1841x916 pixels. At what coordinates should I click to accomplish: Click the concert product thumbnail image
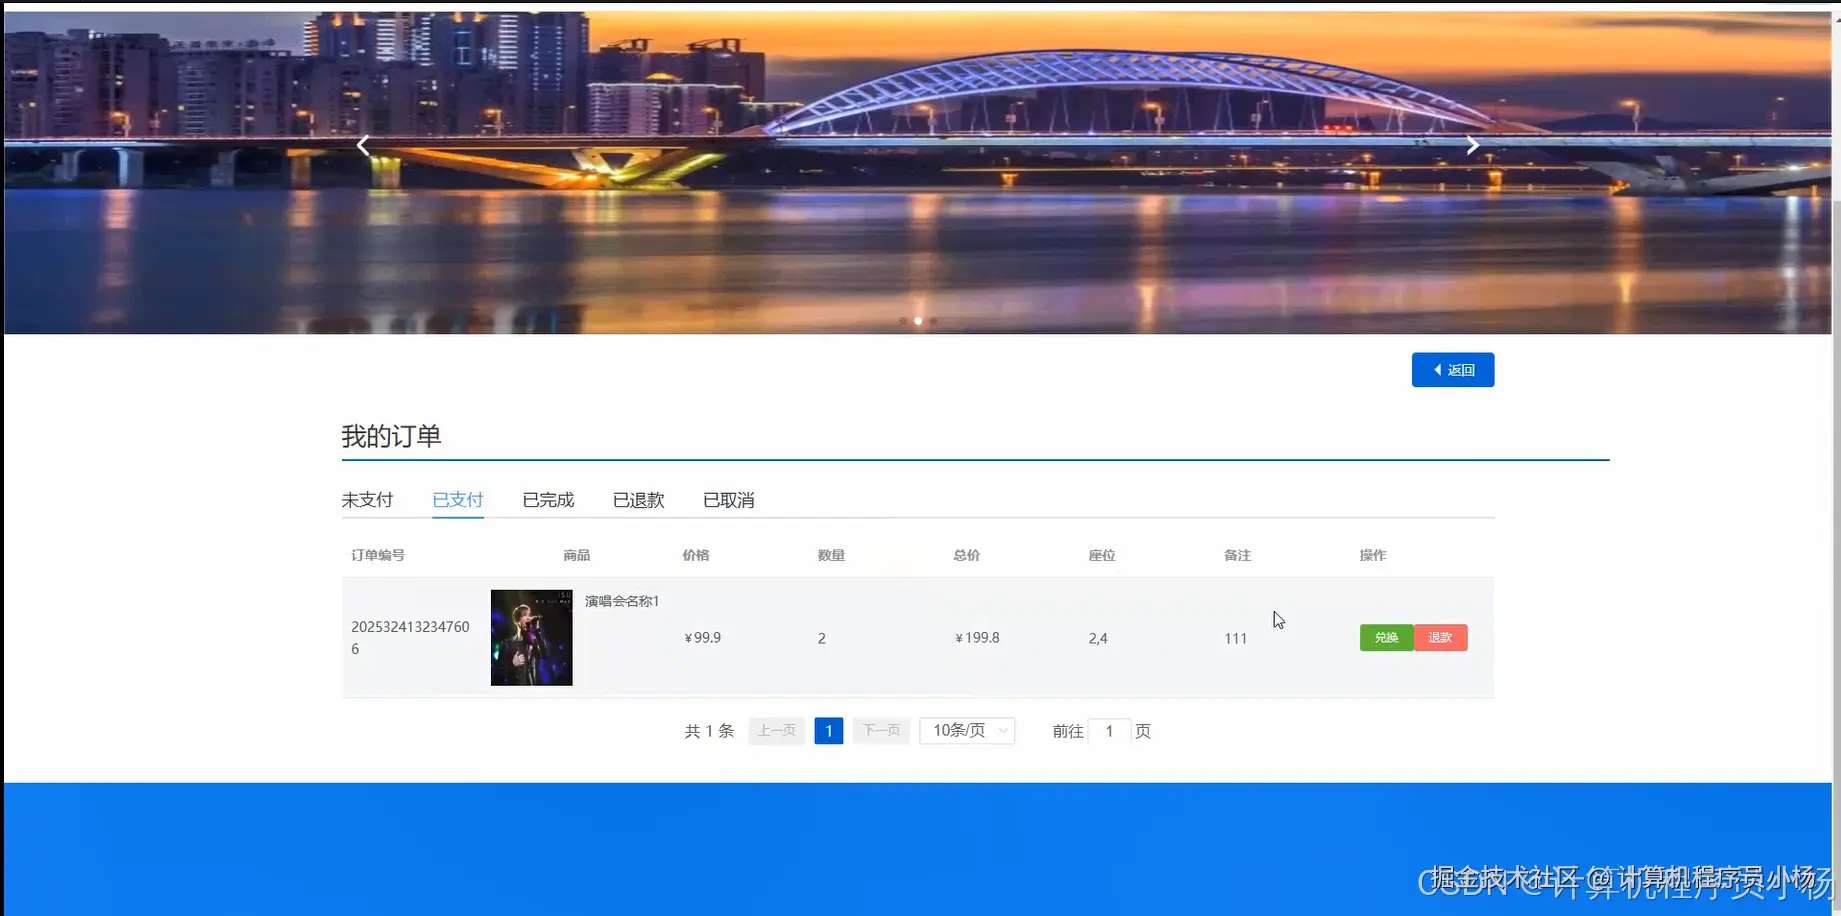(530, 637)
